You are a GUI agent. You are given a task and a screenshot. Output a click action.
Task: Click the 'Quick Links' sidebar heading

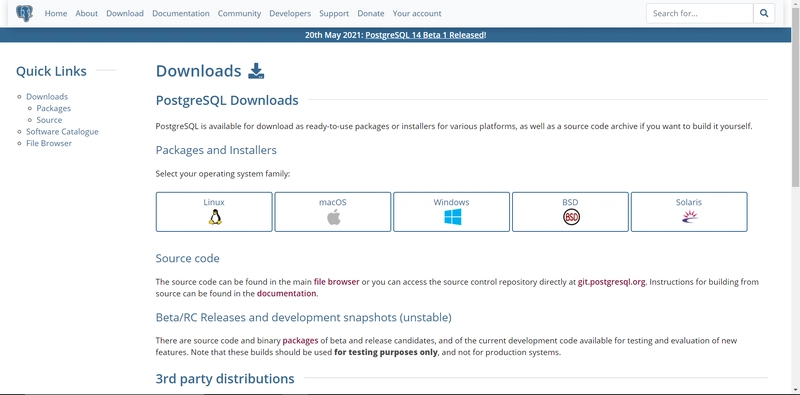coord(51,71)
